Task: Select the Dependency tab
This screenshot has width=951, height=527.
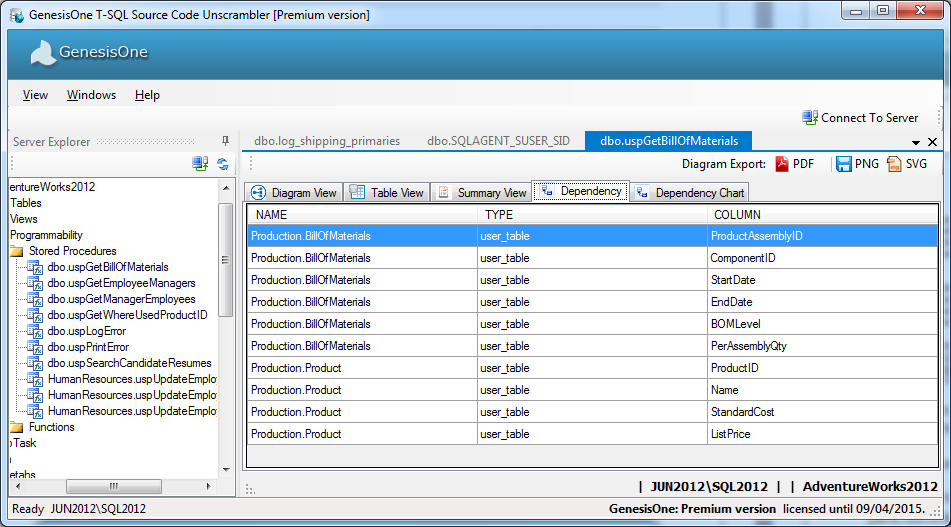Action: point(581,191)
